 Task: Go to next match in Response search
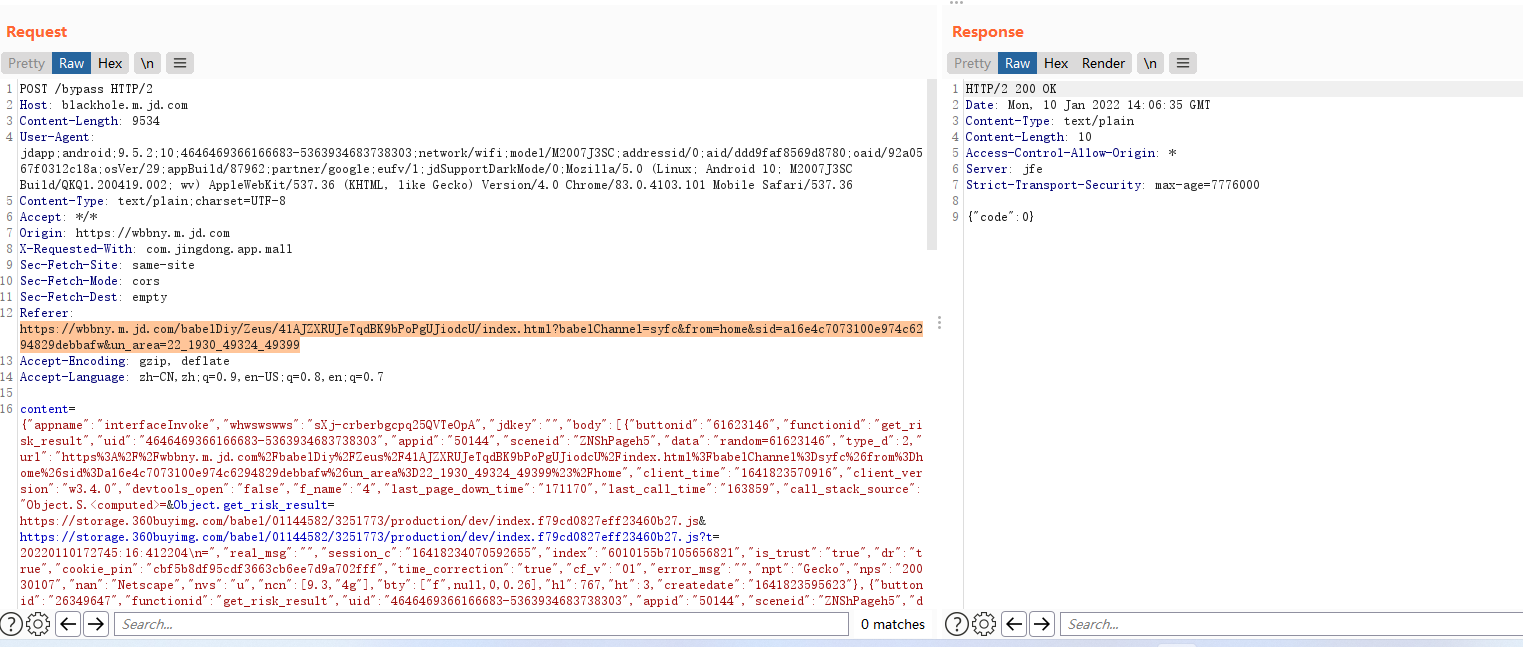pos(1042,624)
